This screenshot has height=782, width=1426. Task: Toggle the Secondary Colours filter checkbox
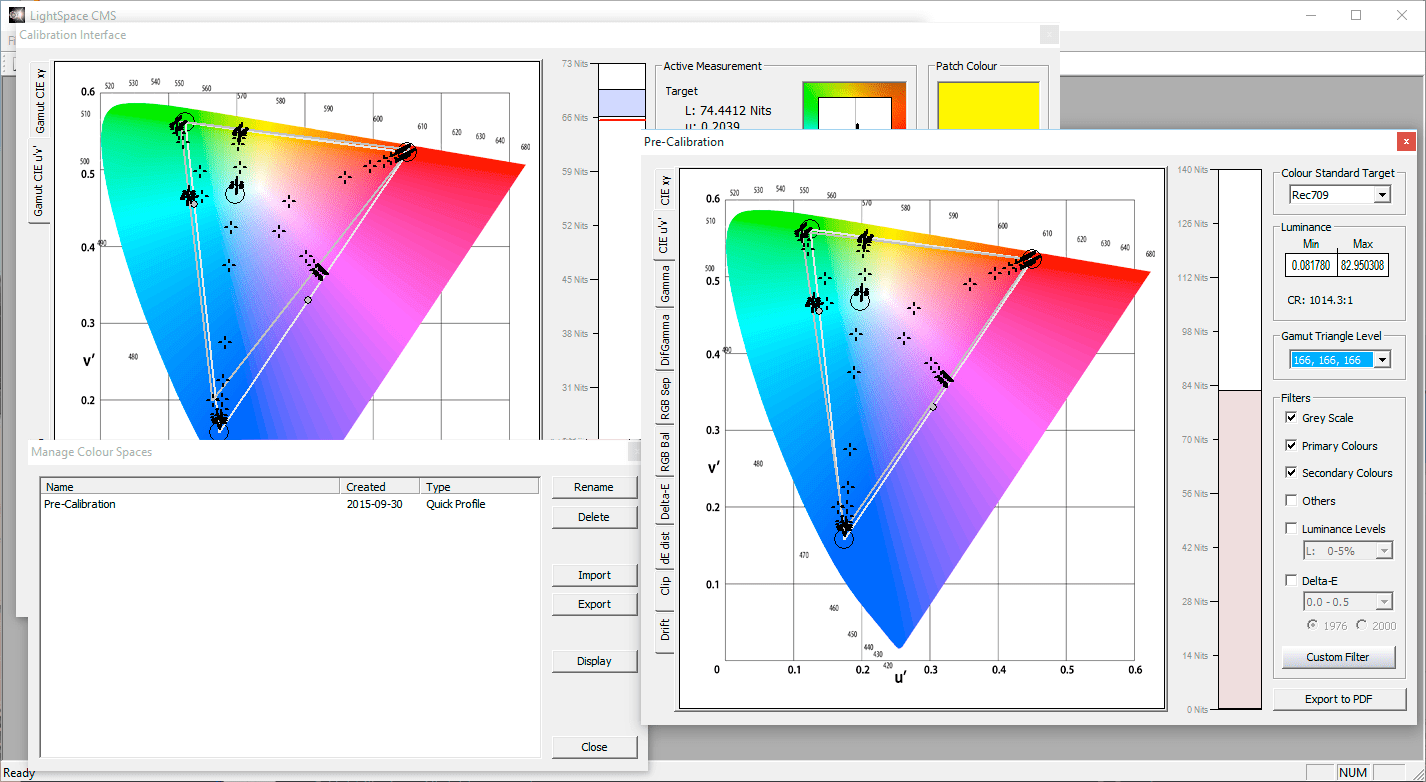pos(1292,473)
